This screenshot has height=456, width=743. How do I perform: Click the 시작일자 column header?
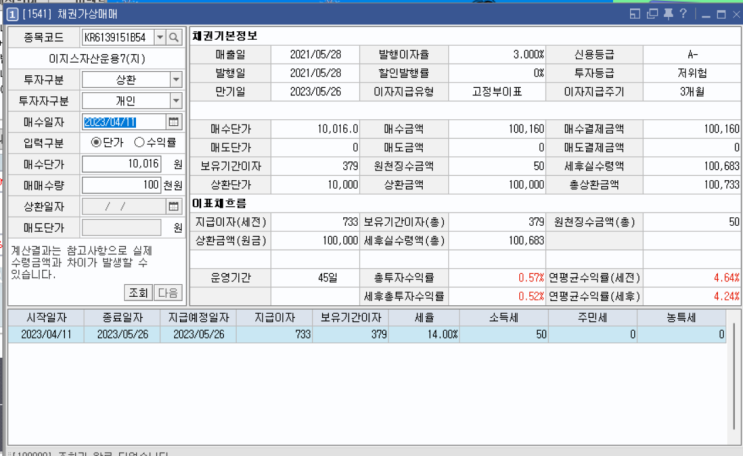coord(46,318)
